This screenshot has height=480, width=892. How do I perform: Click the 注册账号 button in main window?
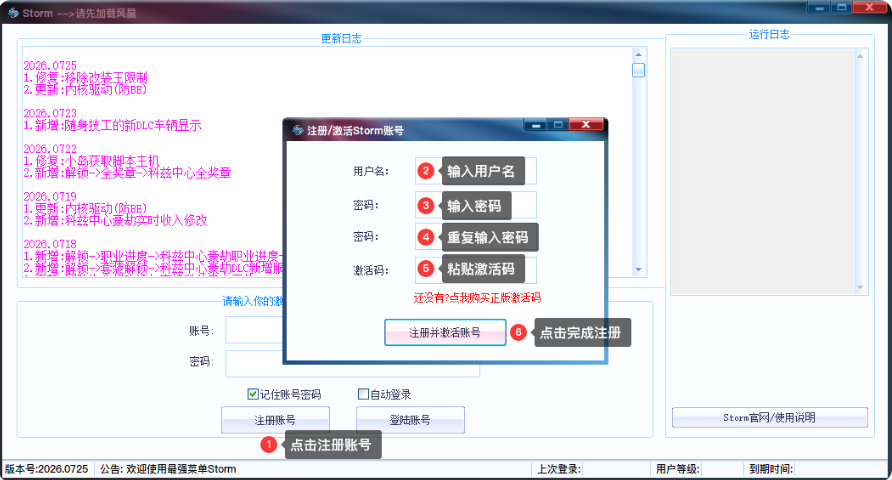coord(275,420)
